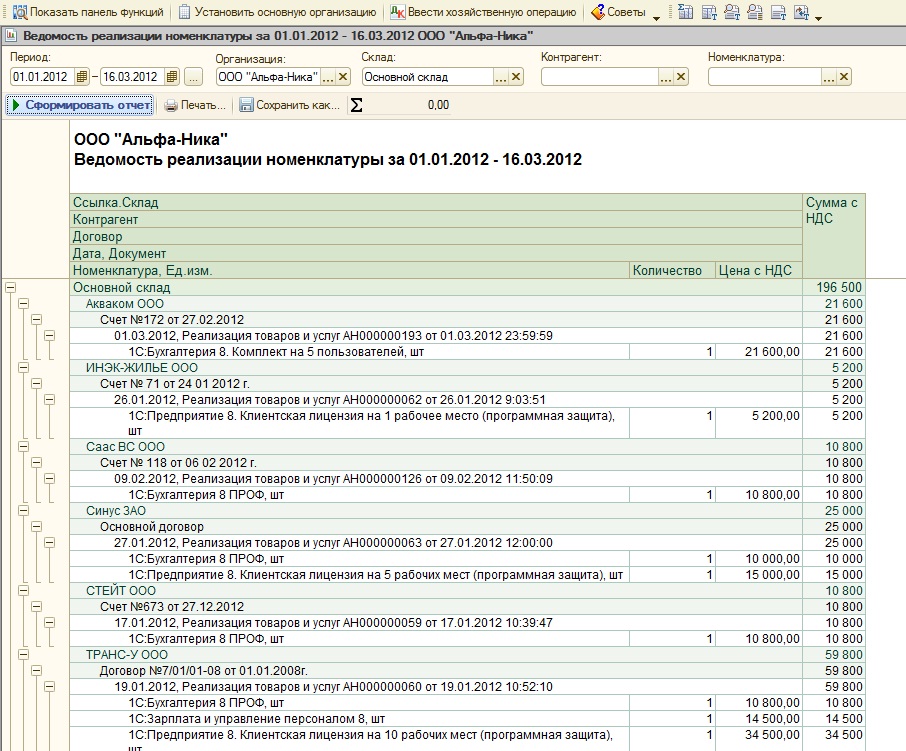Image resolution: width=906 pixels, height=751 pixels.
Task: Click the magnifier document with list icon
Action: (755, 12)
